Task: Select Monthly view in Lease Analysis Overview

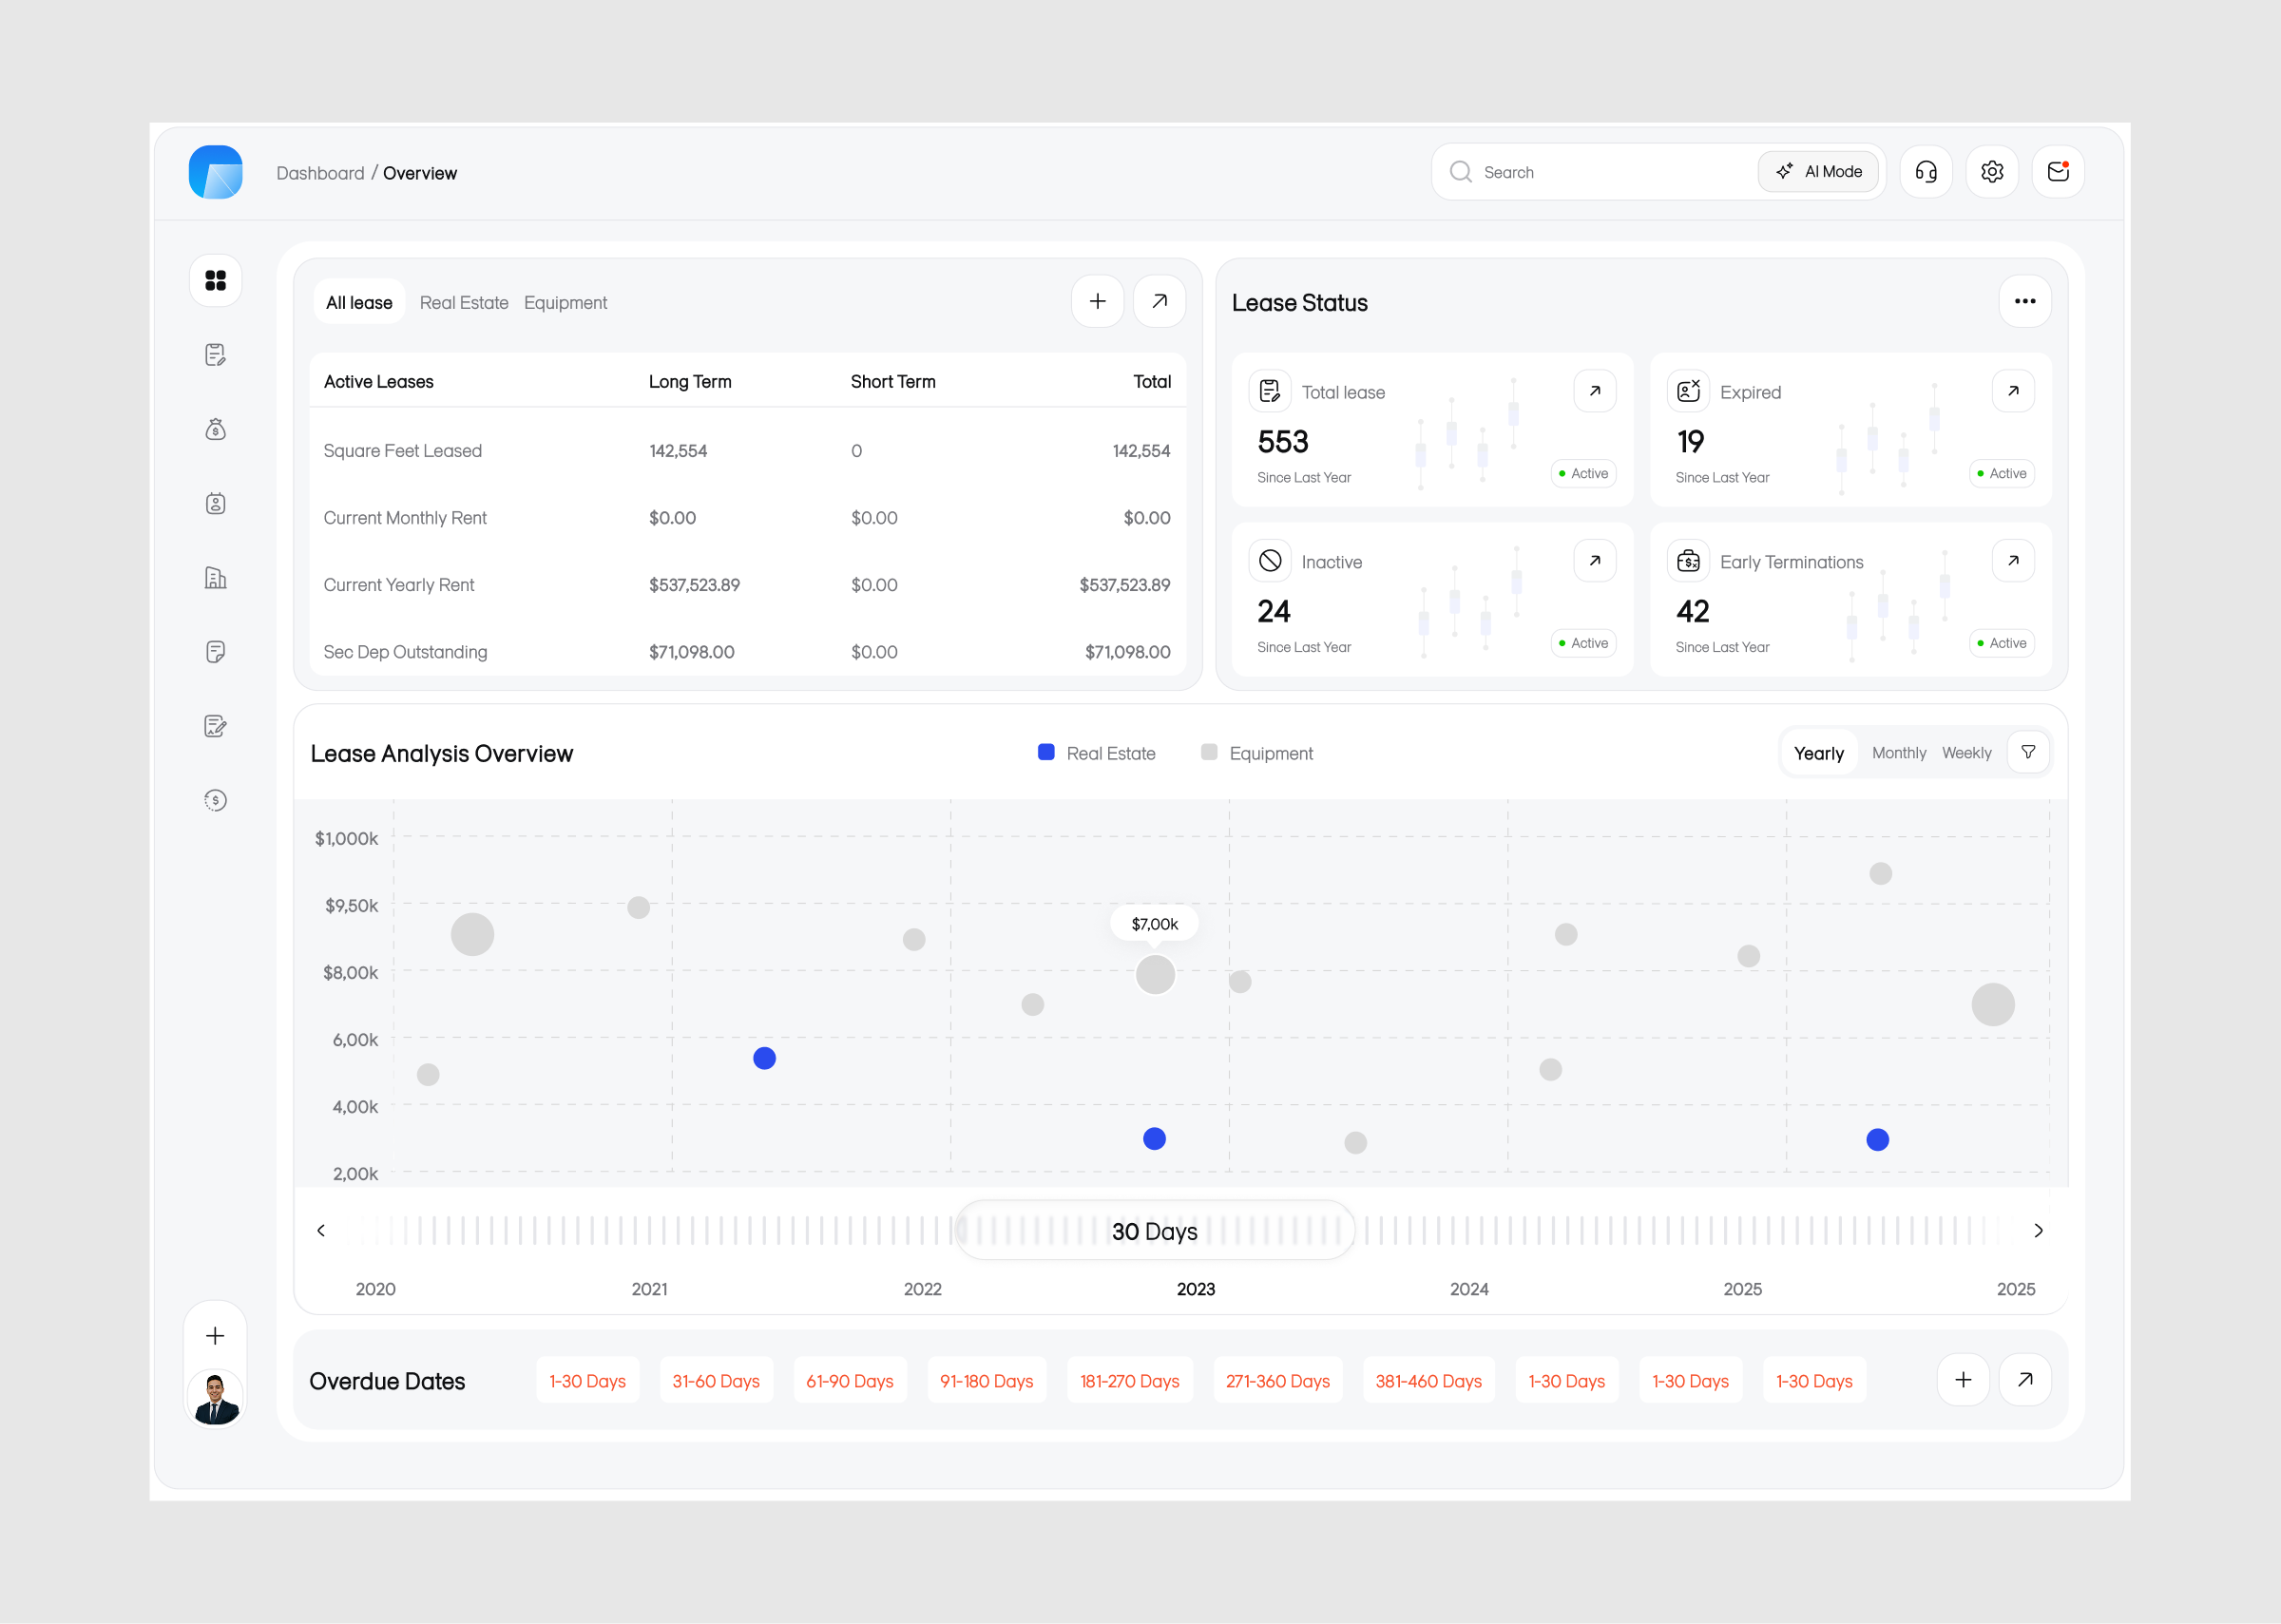Action: point(1898,752)
